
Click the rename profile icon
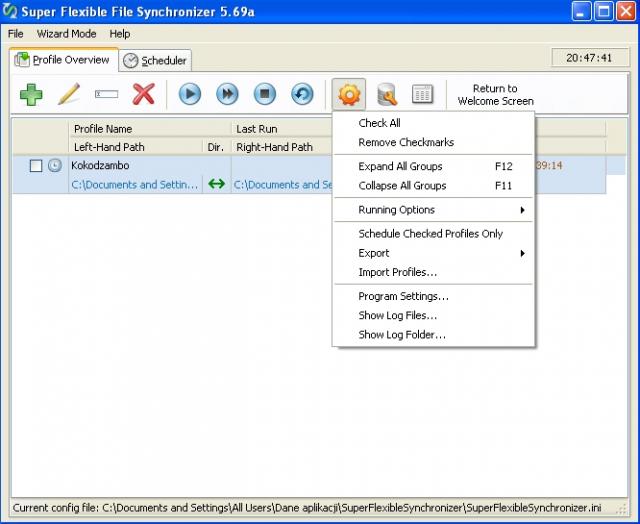(107, 94)
